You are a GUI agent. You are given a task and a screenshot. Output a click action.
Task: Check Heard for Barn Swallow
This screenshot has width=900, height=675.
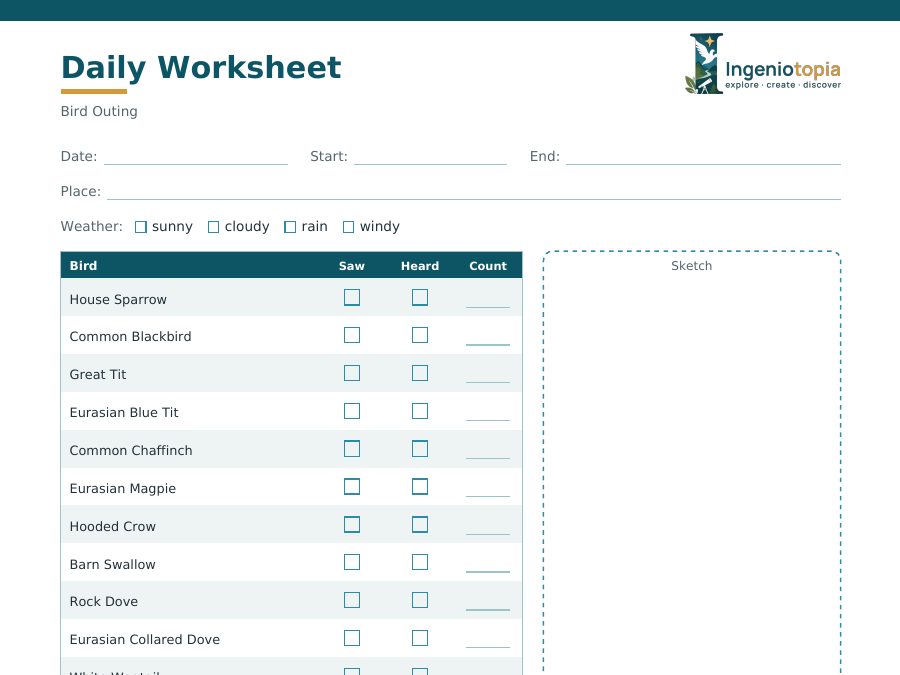420,562
